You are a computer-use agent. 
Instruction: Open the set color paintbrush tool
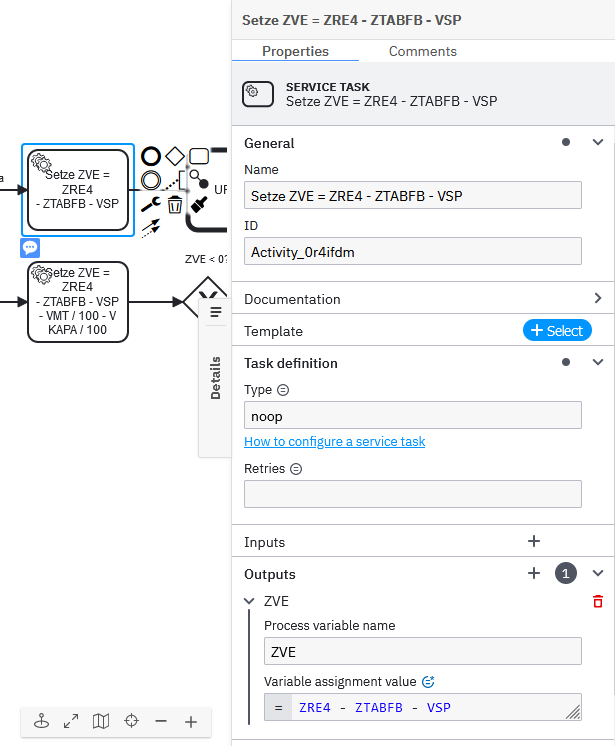[199, 205]
